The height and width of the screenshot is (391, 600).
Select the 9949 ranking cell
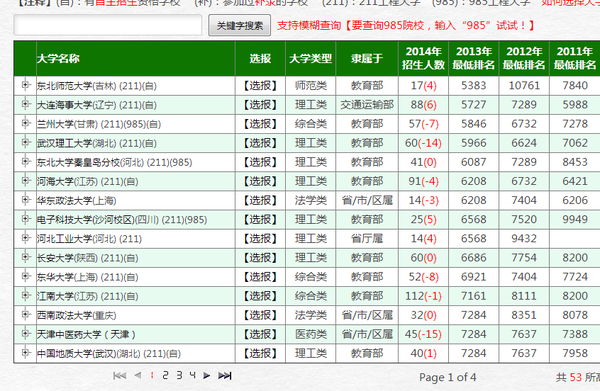coord(575,219)
